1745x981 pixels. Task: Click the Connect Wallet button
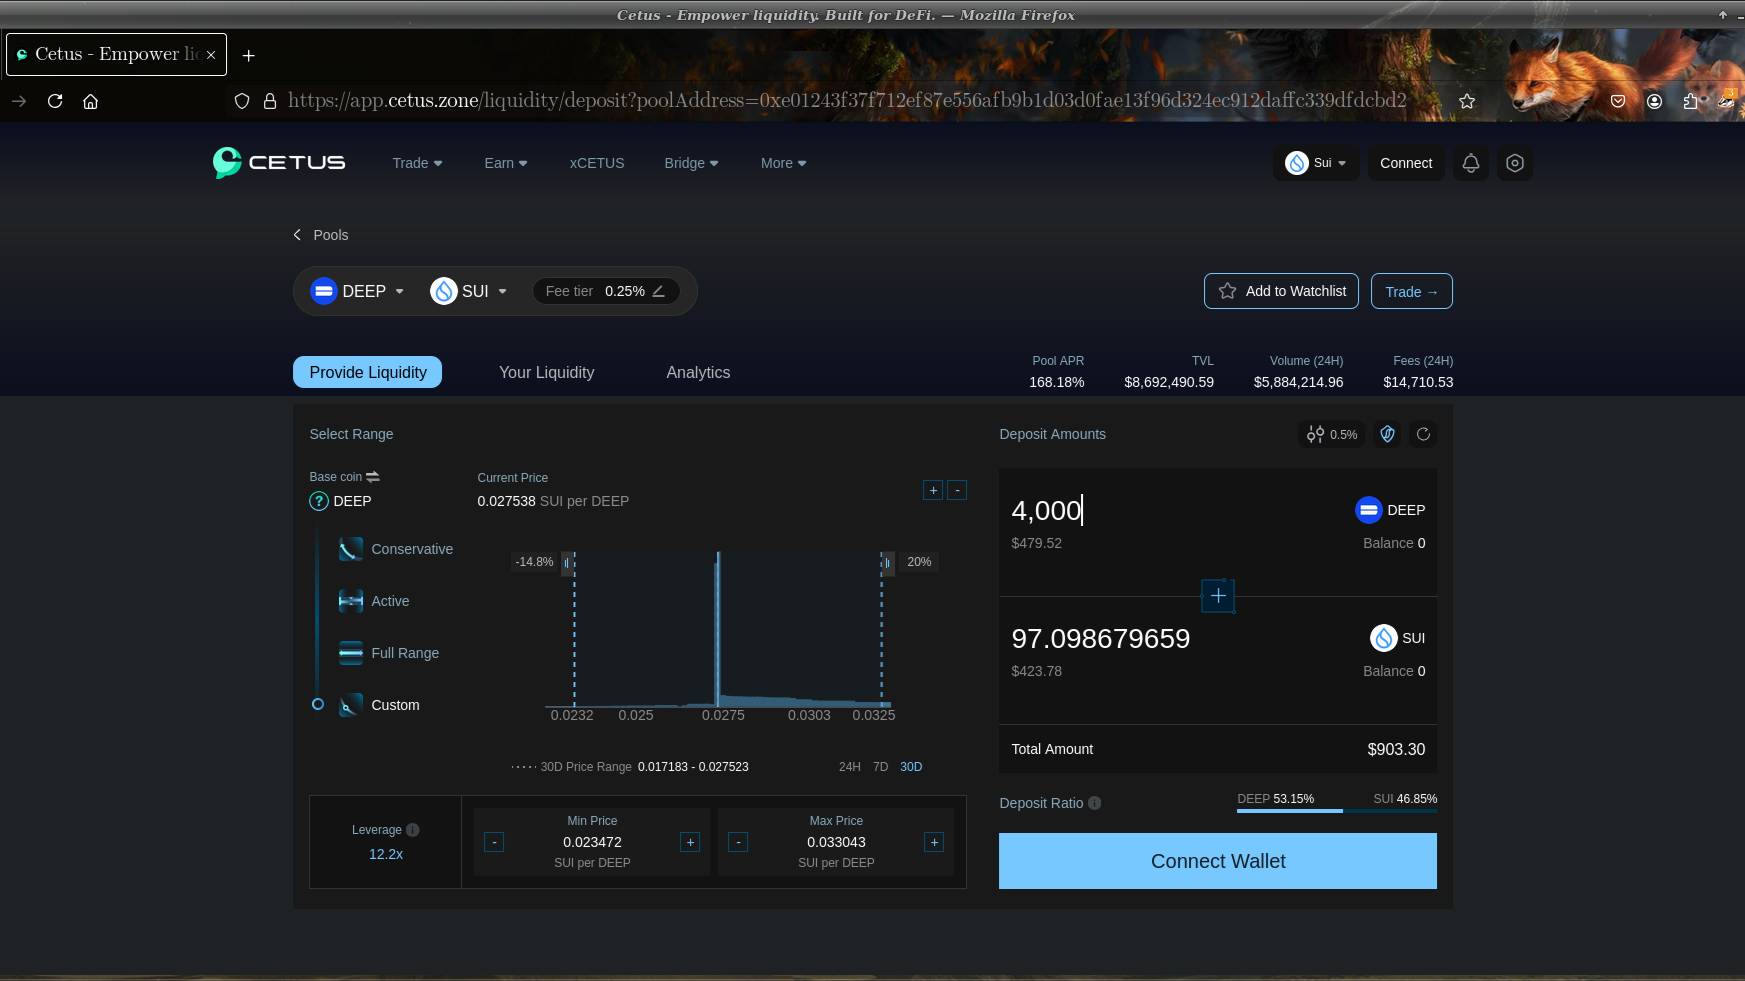pos(1218,861)
